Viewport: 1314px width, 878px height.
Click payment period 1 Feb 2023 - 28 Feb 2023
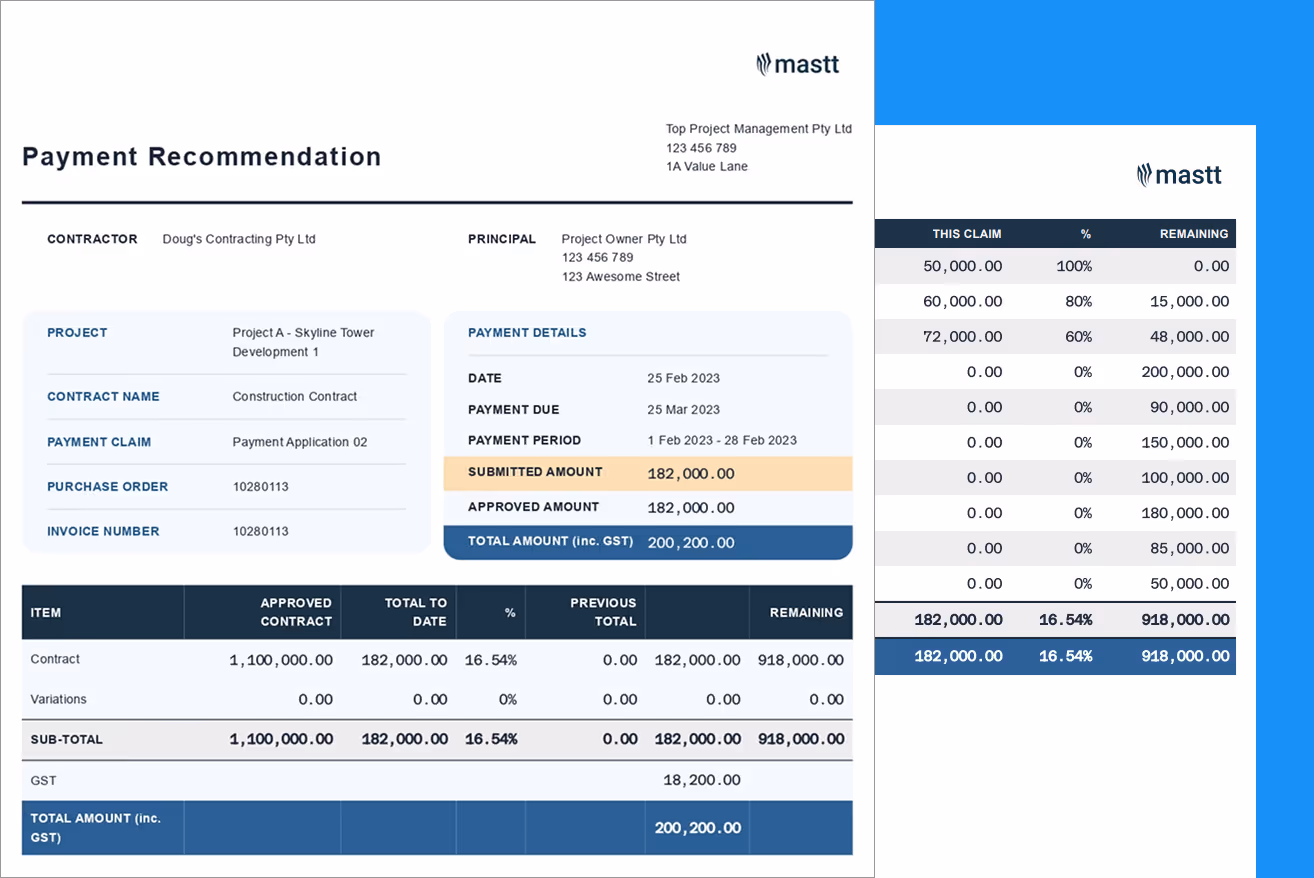pyautogui.click(x=722, y=441)
